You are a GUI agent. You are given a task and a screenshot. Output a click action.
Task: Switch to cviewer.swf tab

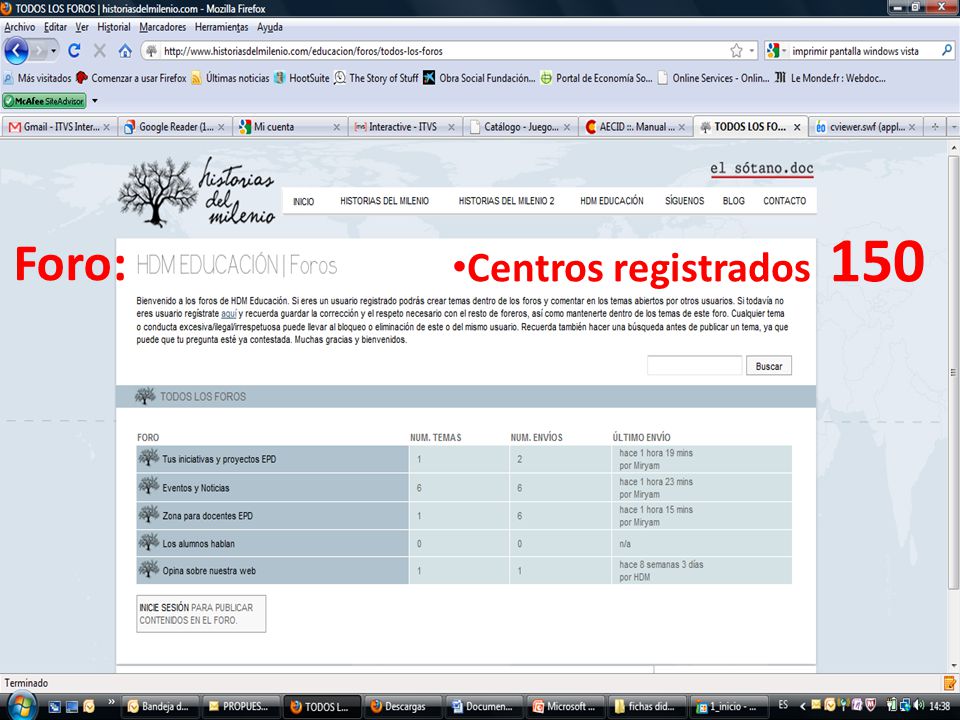point(865,127)
